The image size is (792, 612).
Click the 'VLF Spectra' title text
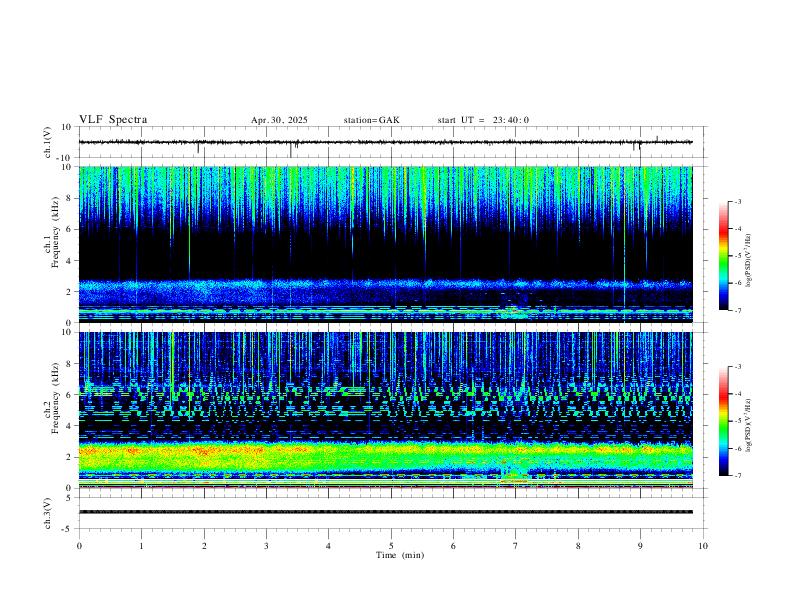113,120
